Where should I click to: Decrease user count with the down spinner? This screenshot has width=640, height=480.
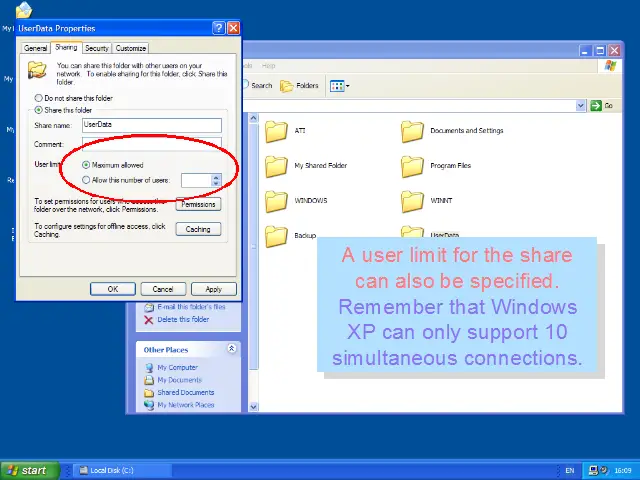216,183
